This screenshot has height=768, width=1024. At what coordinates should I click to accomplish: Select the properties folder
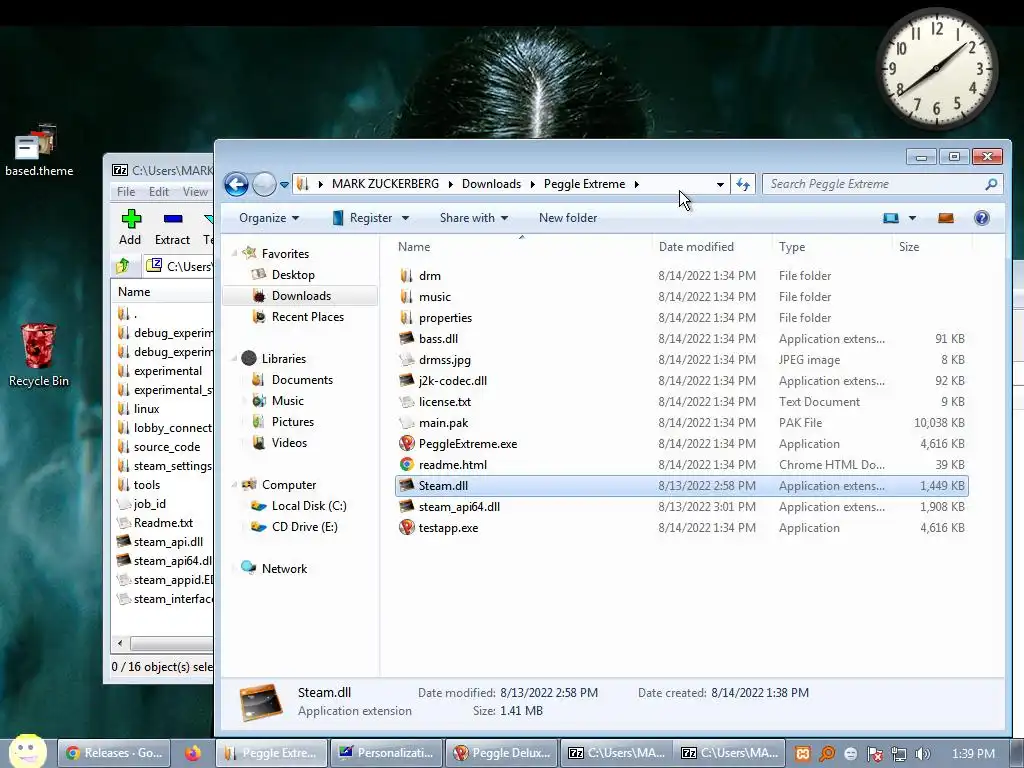tap(445, 317)
